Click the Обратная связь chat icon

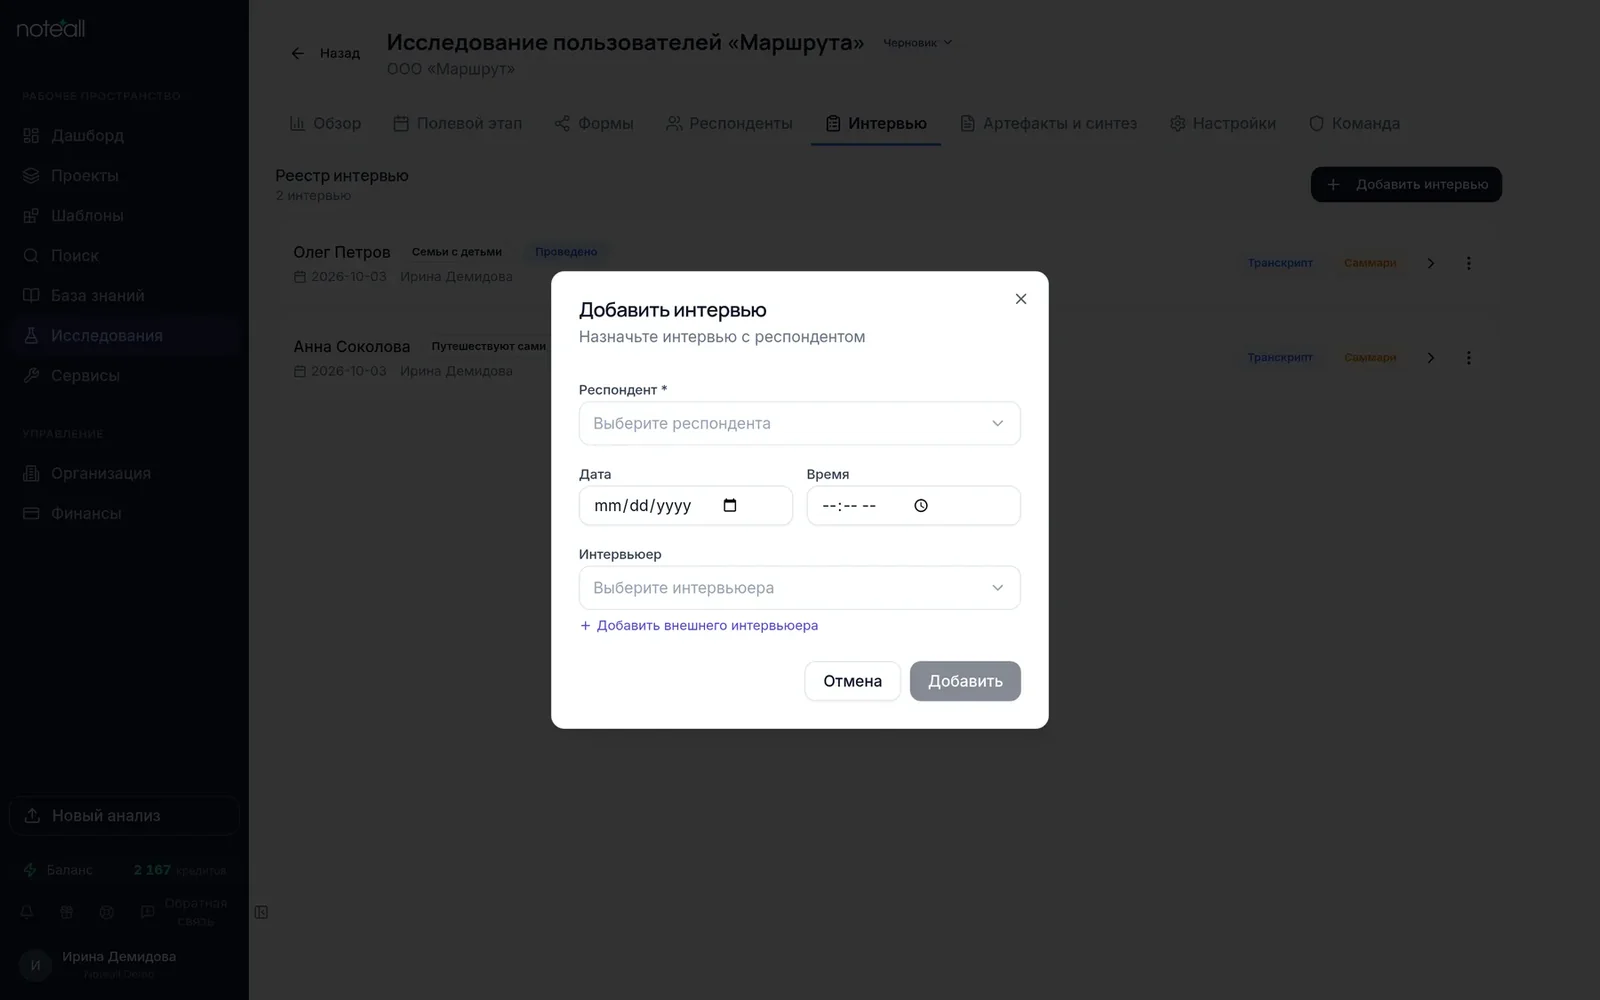pyautogui.click(x=147, y=912)
